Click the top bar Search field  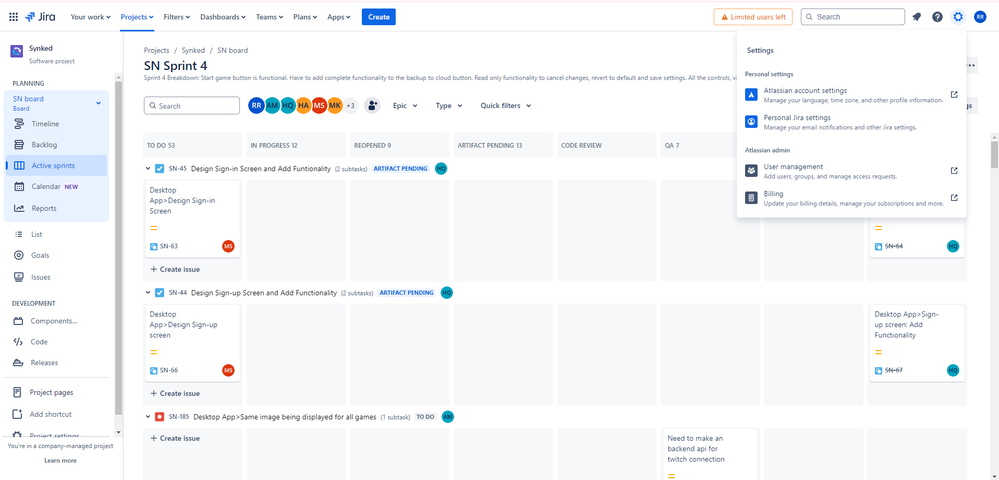852,17
